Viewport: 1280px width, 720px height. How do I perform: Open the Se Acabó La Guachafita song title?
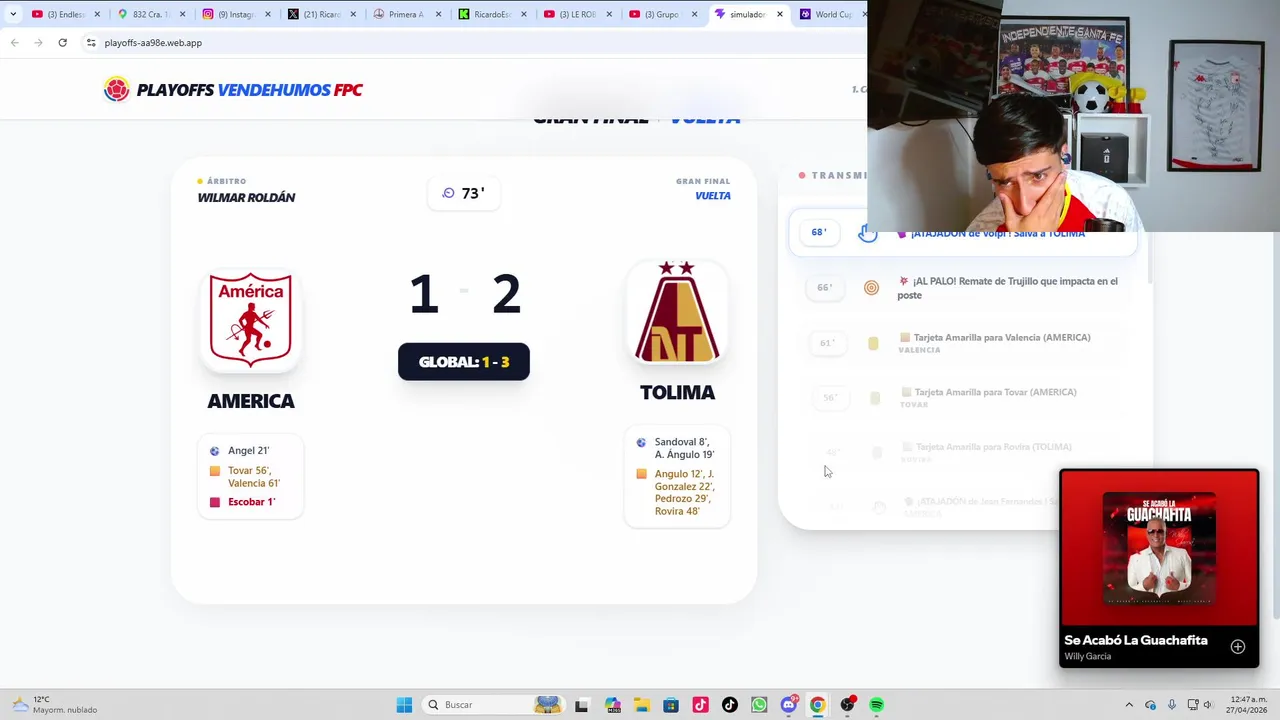[x=1136, y=640]
